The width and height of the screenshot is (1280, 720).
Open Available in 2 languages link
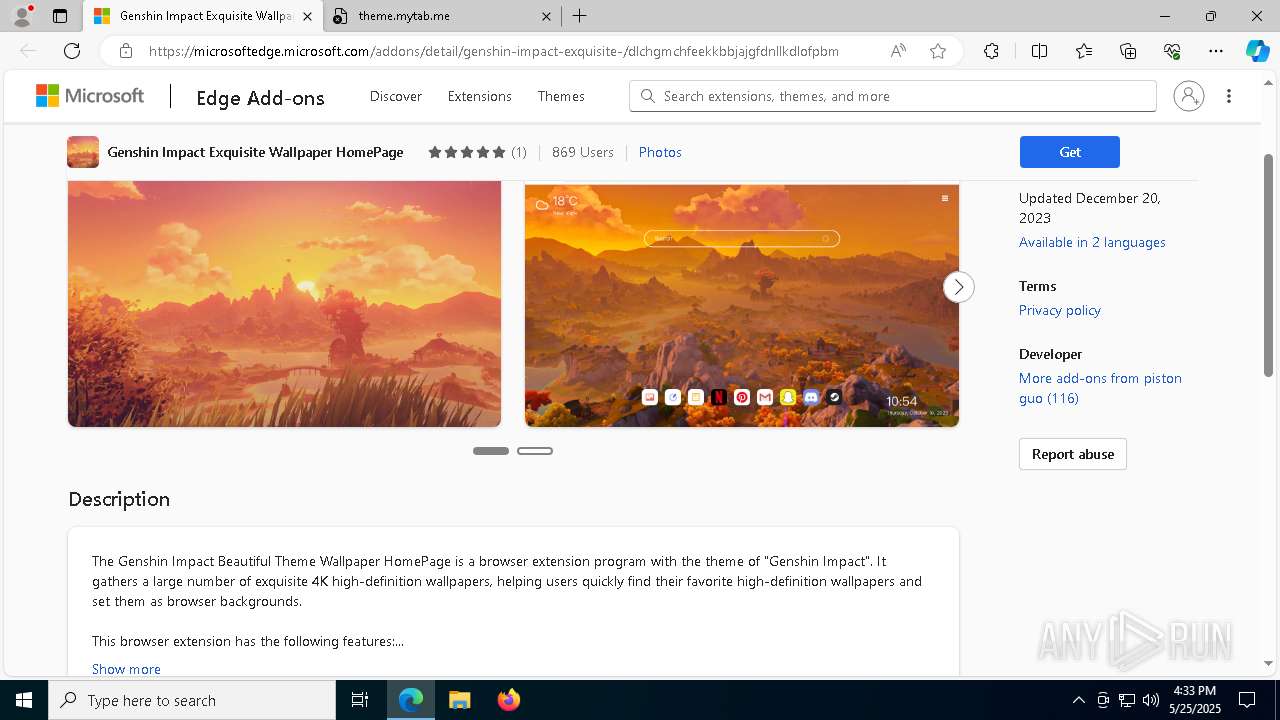(x=1092, y=242)
